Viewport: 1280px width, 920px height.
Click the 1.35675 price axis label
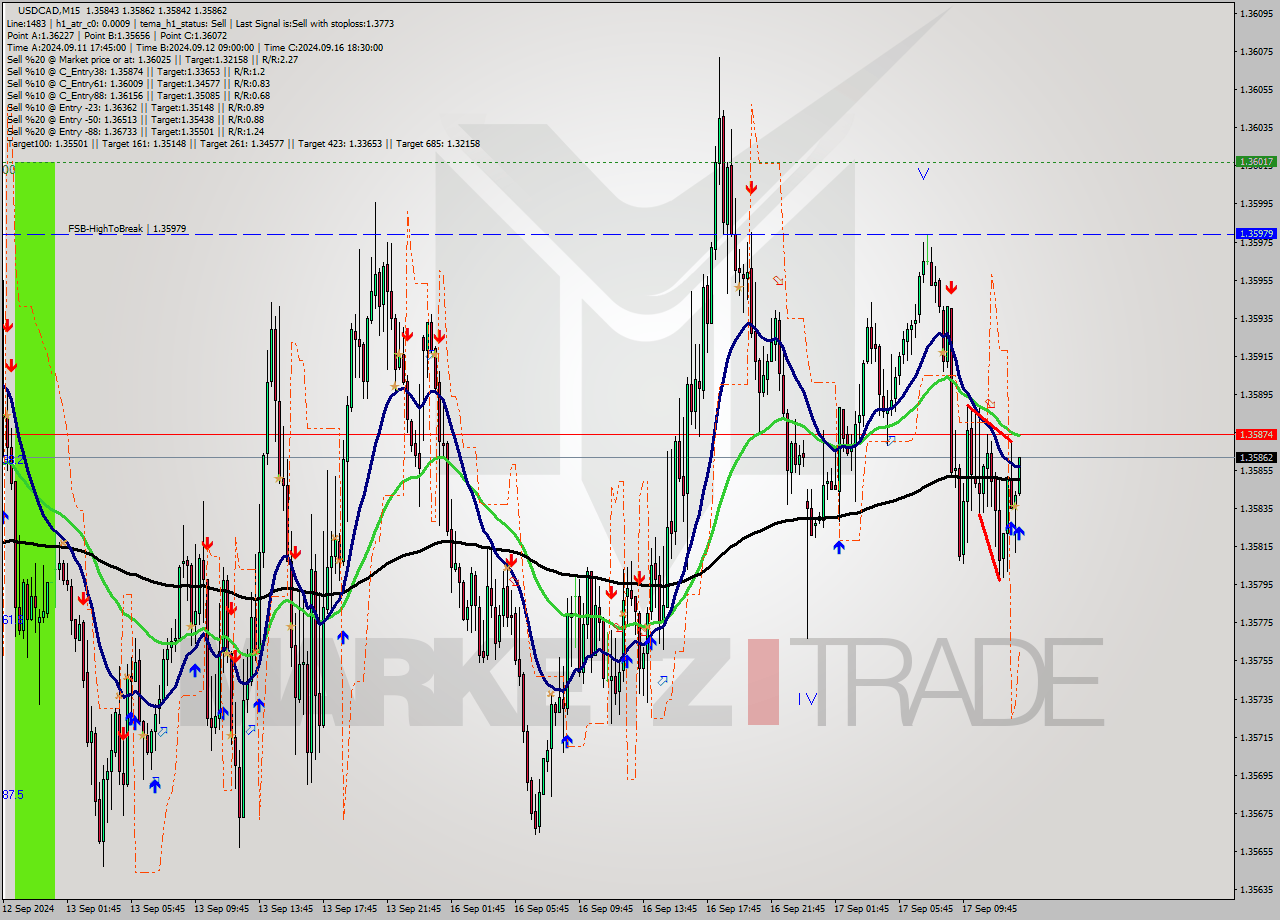pyautogui.click(x=1256, y=813)
